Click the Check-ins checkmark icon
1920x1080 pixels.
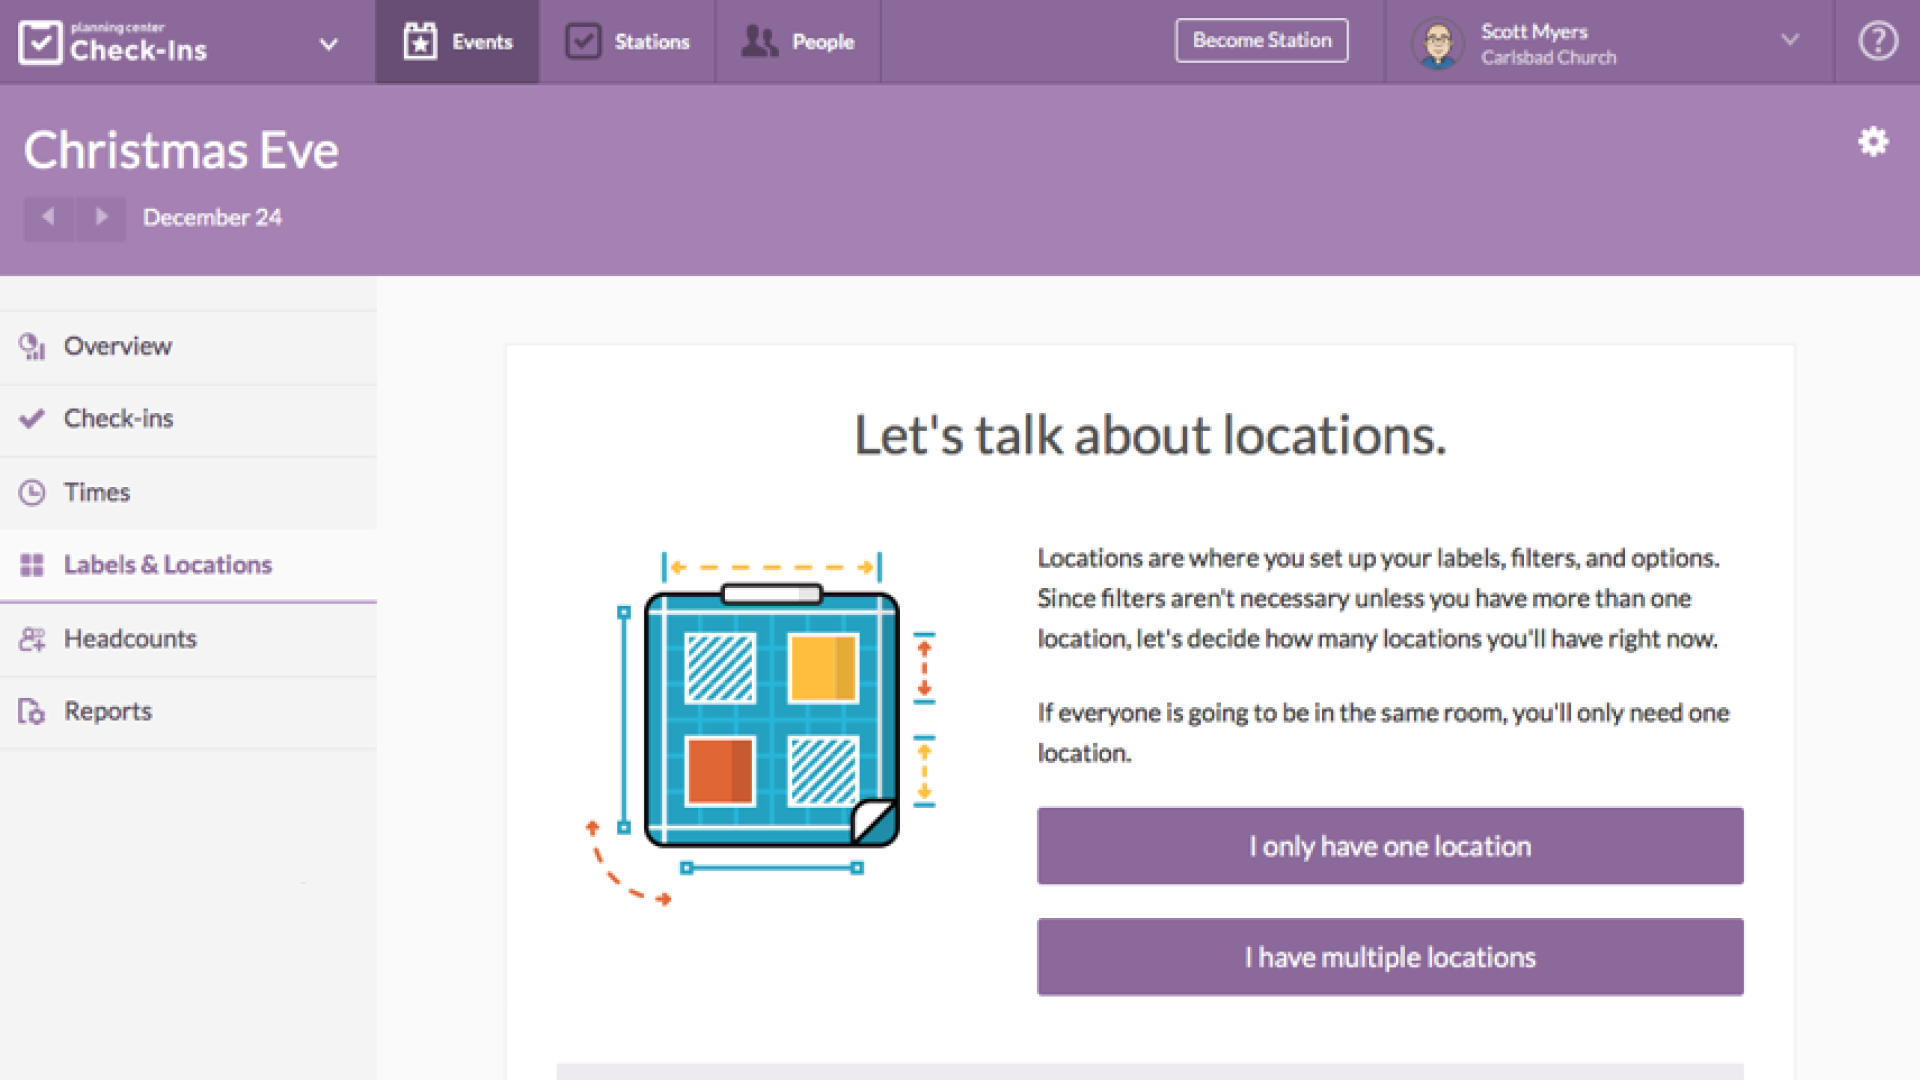pos(31,419)
